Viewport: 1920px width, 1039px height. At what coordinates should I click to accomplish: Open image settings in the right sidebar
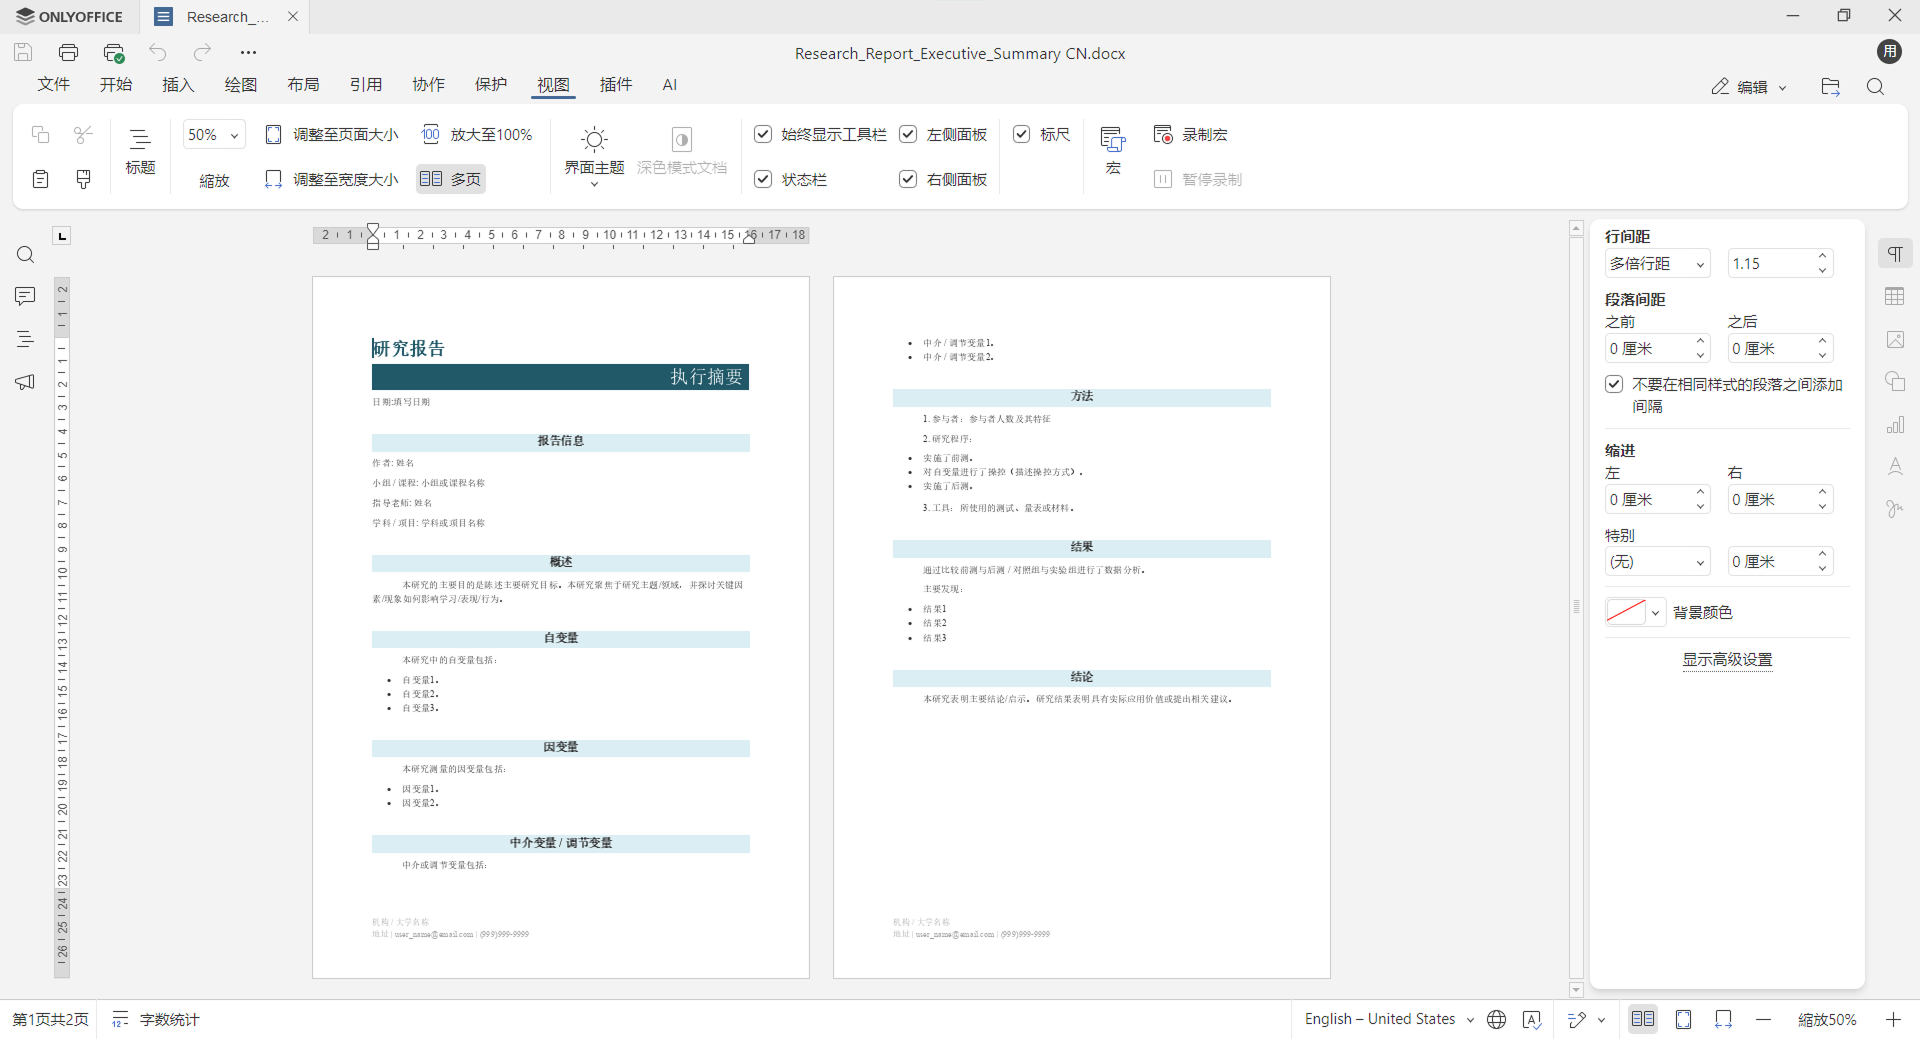1896,340
